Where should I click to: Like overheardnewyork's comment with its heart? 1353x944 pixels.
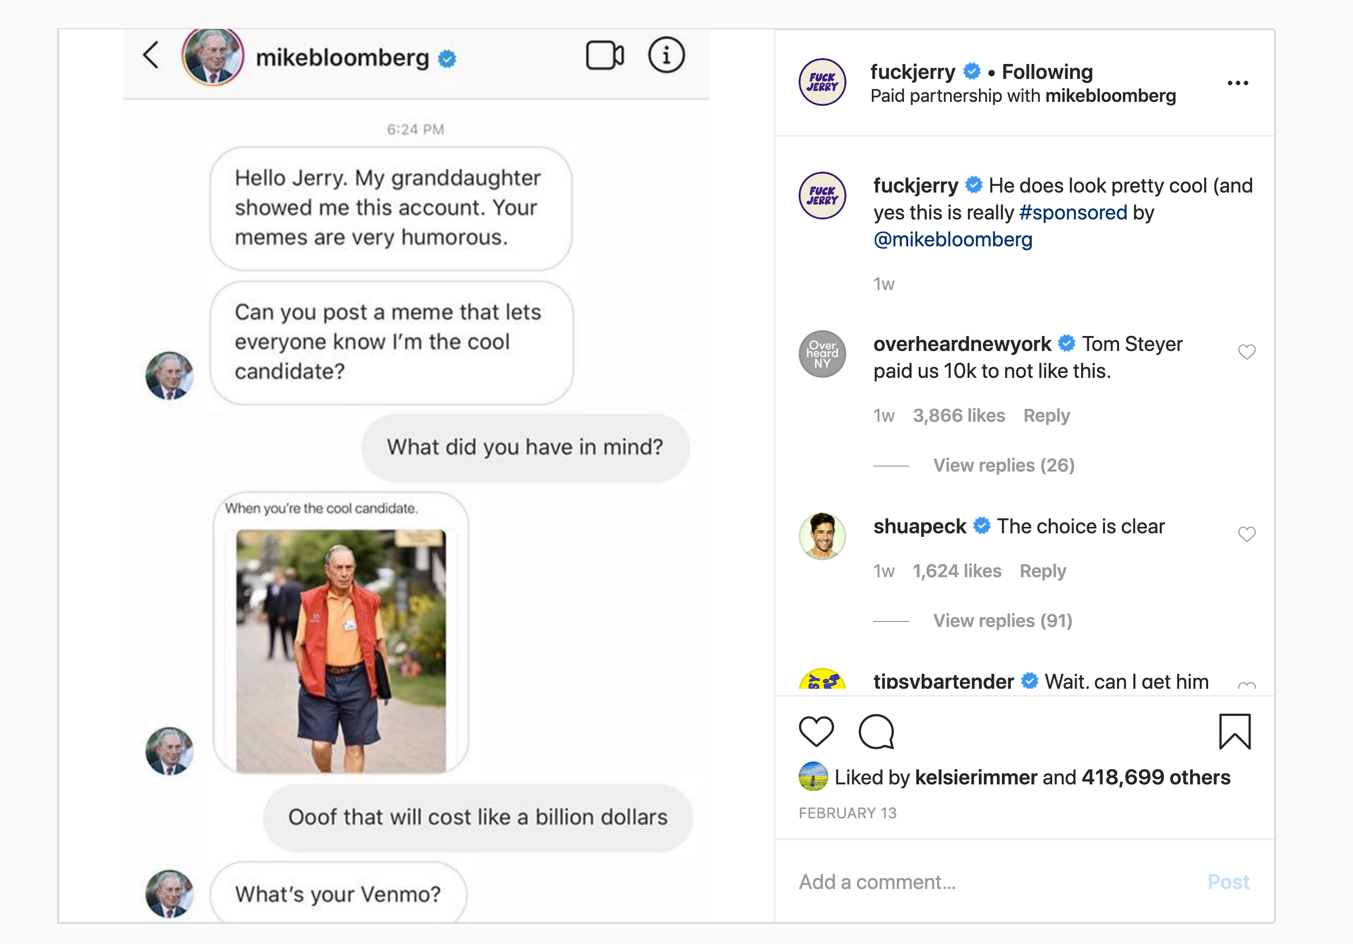pos(1247,352)
